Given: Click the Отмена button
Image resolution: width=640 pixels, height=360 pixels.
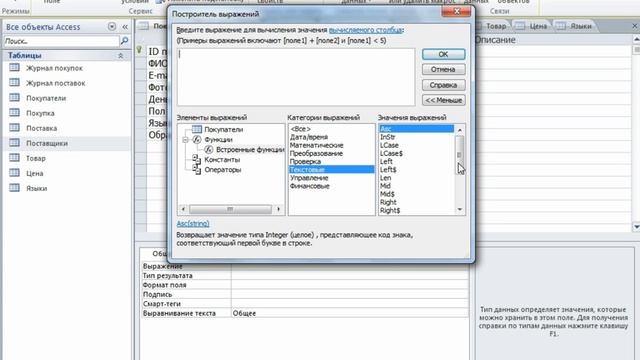Looking at the screenshot, I should tap(443, 69).
